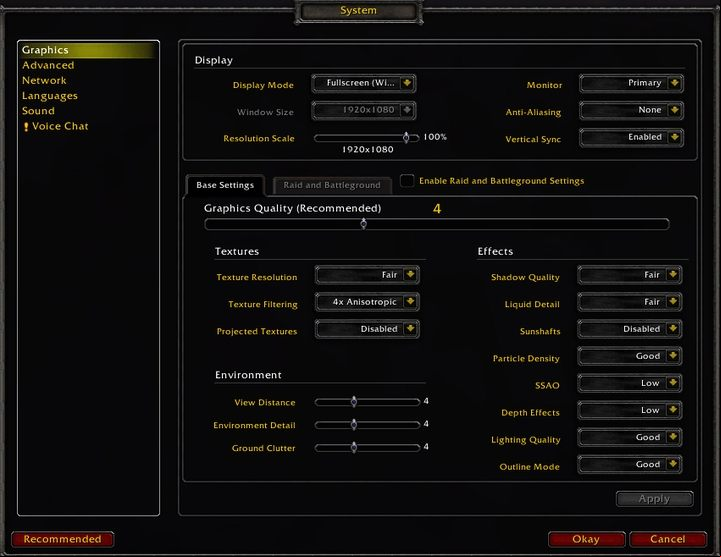The image size is (721, 557).
Task: Open the Network settings category
Action: click(44, 80)
